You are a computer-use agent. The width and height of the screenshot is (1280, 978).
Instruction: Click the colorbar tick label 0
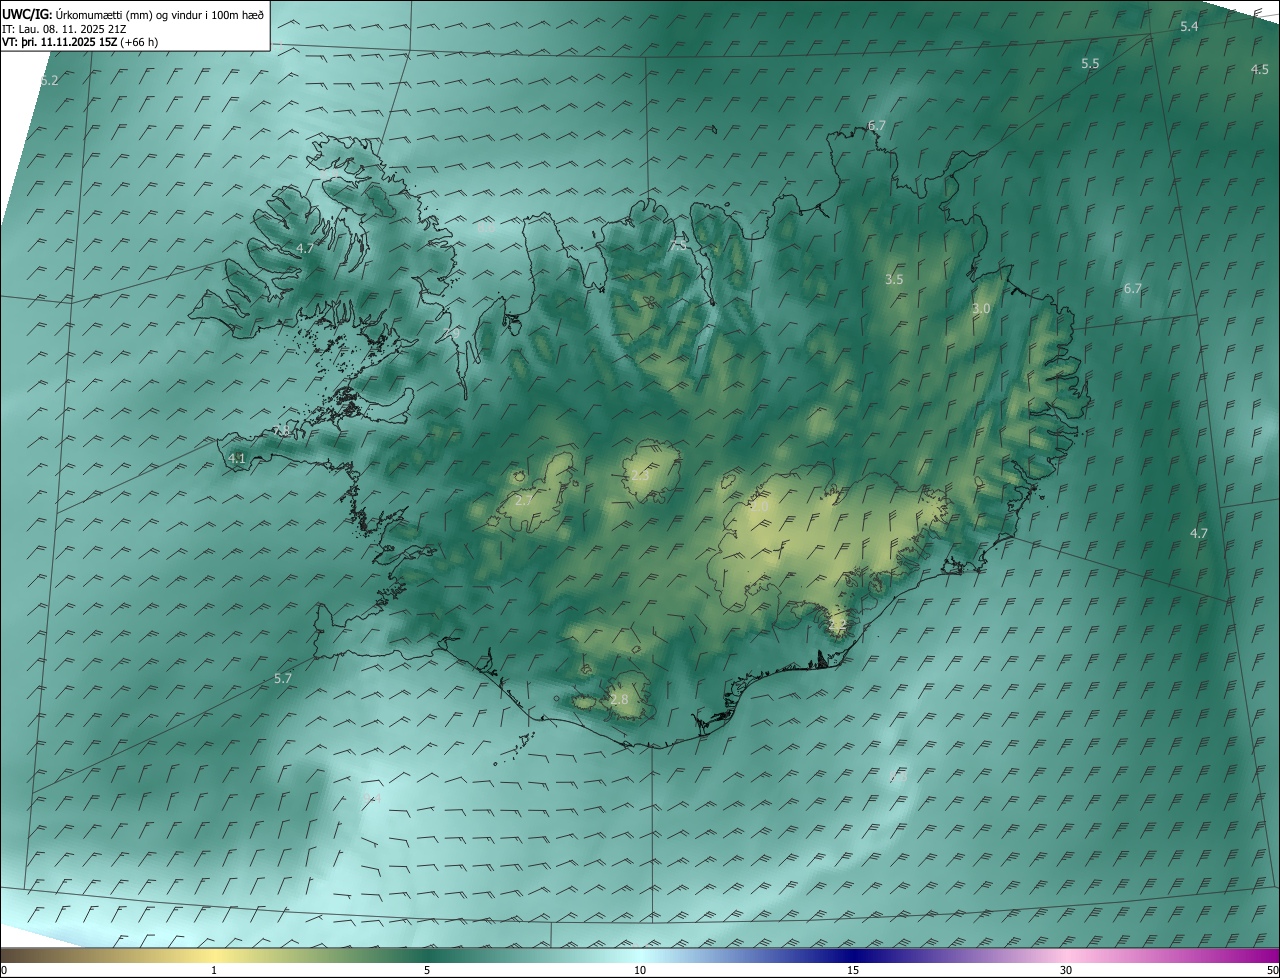(x=4, y=970)
